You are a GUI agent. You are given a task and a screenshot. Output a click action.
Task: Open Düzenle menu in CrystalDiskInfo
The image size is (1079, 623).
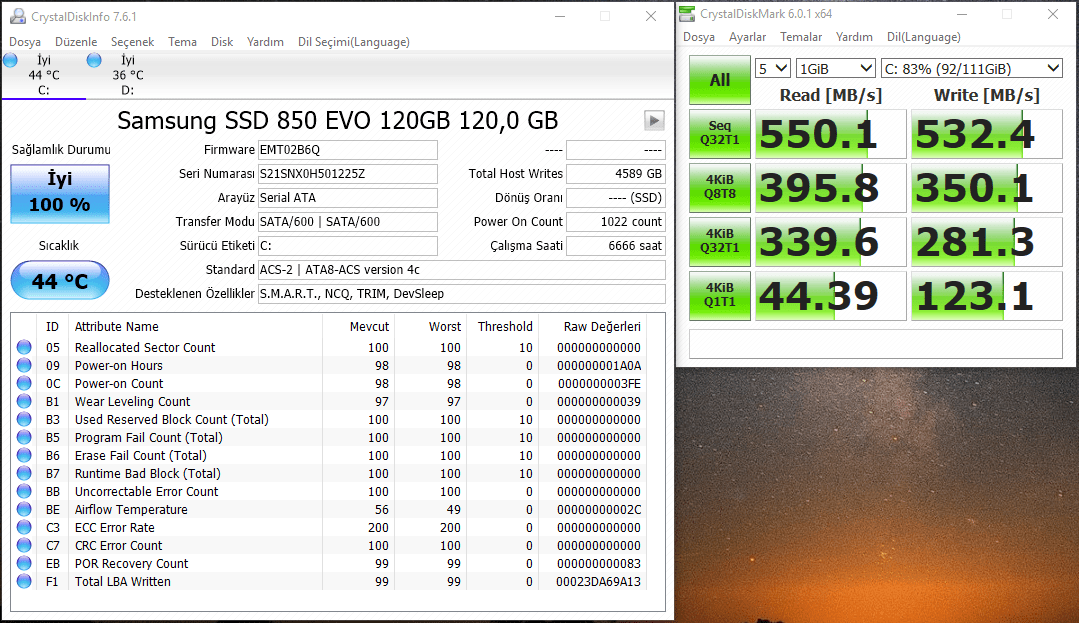[x=76, y=42]
